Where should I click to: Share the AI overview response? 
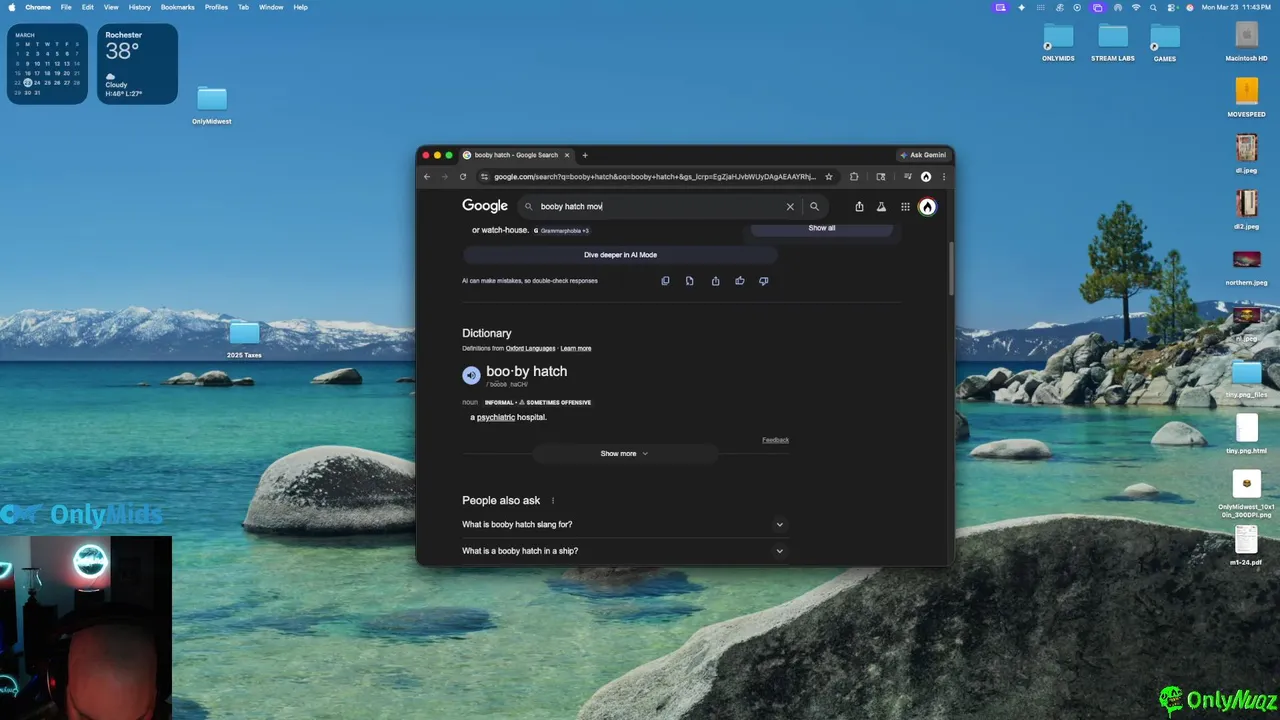click(x=715, y=281)
